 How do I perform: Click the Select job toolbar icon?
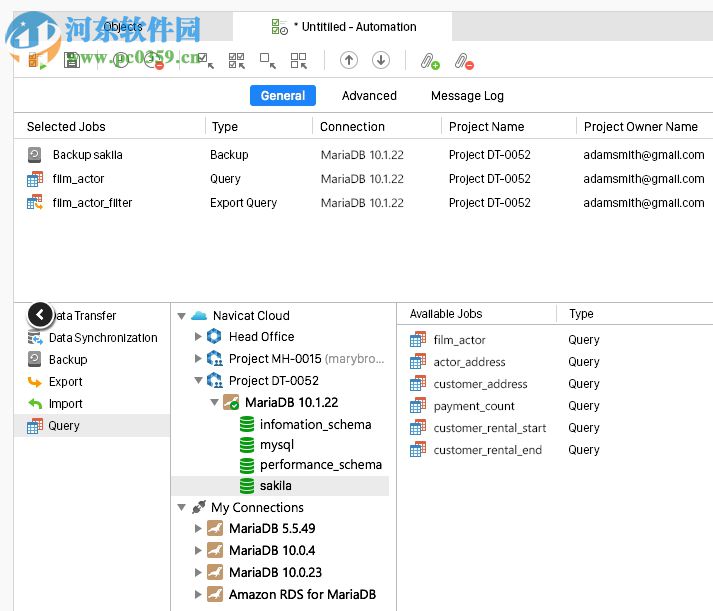click(x=206, y=60)
